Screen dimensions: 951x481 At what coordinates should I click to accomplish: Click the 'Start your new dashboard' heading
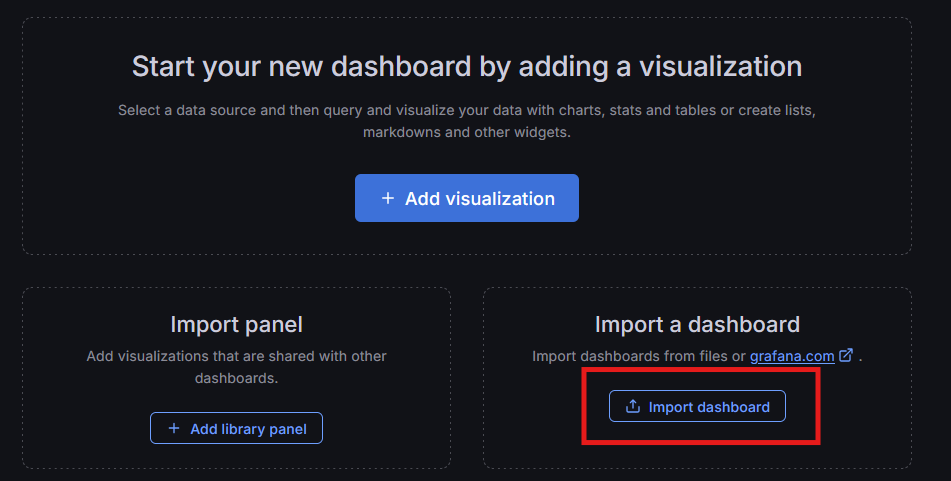tap(467, 66)
